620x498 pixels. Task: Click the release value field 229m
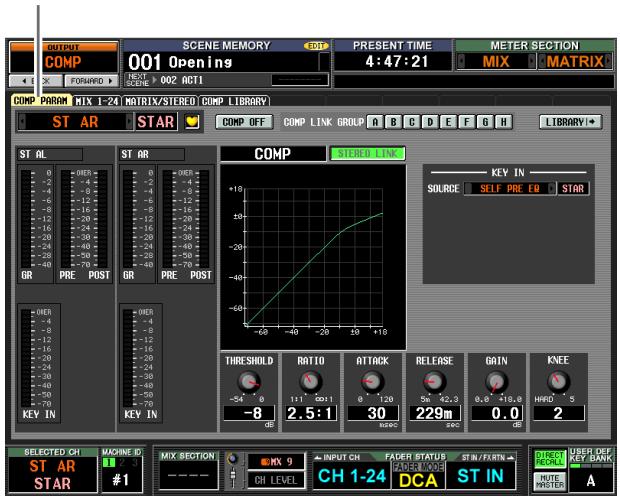435,413
